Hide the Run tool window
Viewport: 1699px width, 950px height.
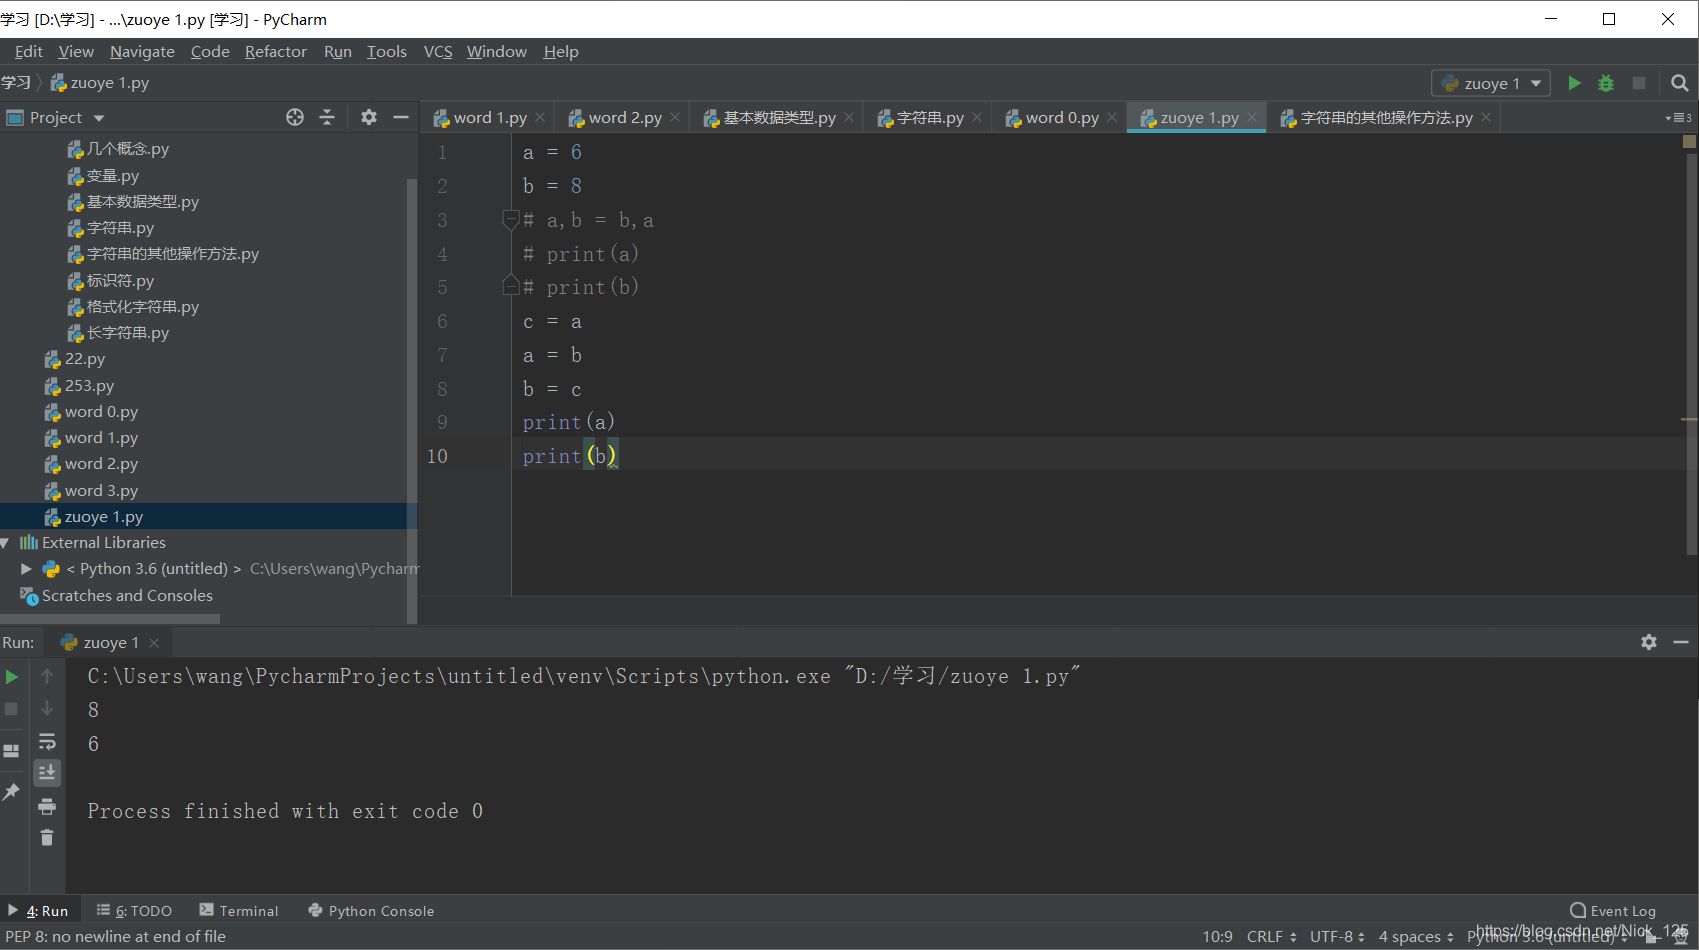point(1681,642)
